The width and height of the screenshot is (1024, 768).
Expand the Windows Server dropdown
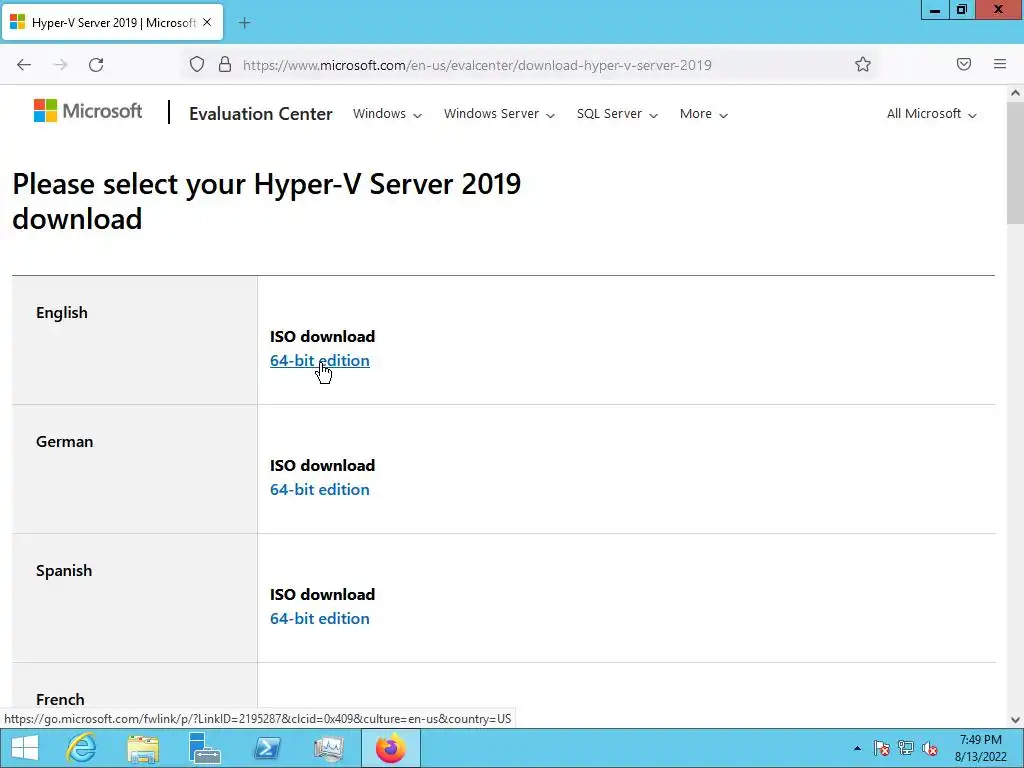point(500,114)
